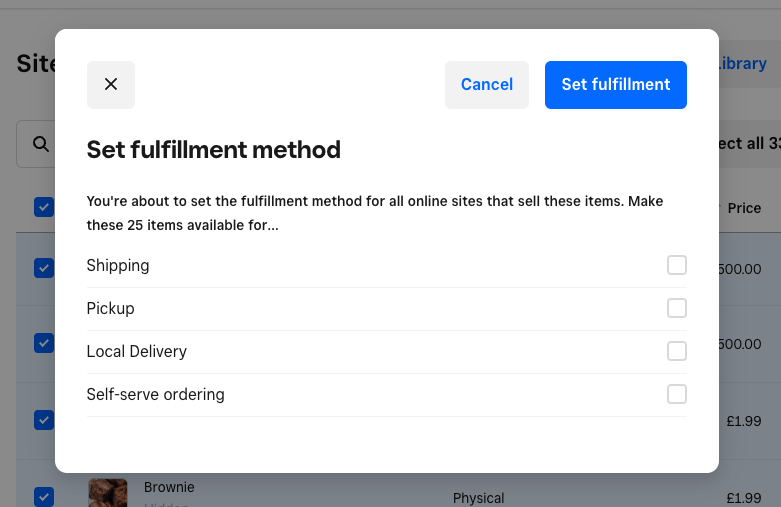Uncheck the first item row checkbox
781x507 pixels.
click(x=44, y=267)
